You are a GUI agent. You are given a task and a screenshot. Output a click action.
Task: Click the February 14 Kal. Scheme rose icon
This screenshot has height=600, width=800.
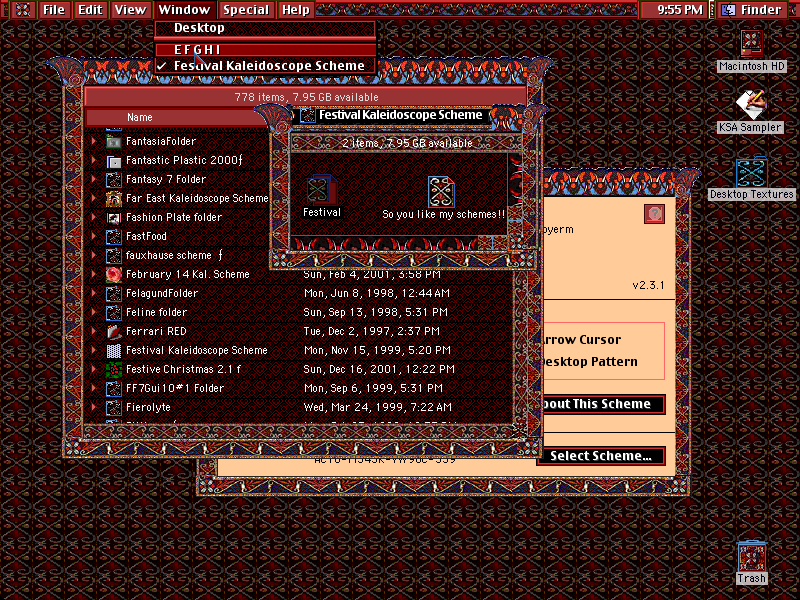coord(113,274)
